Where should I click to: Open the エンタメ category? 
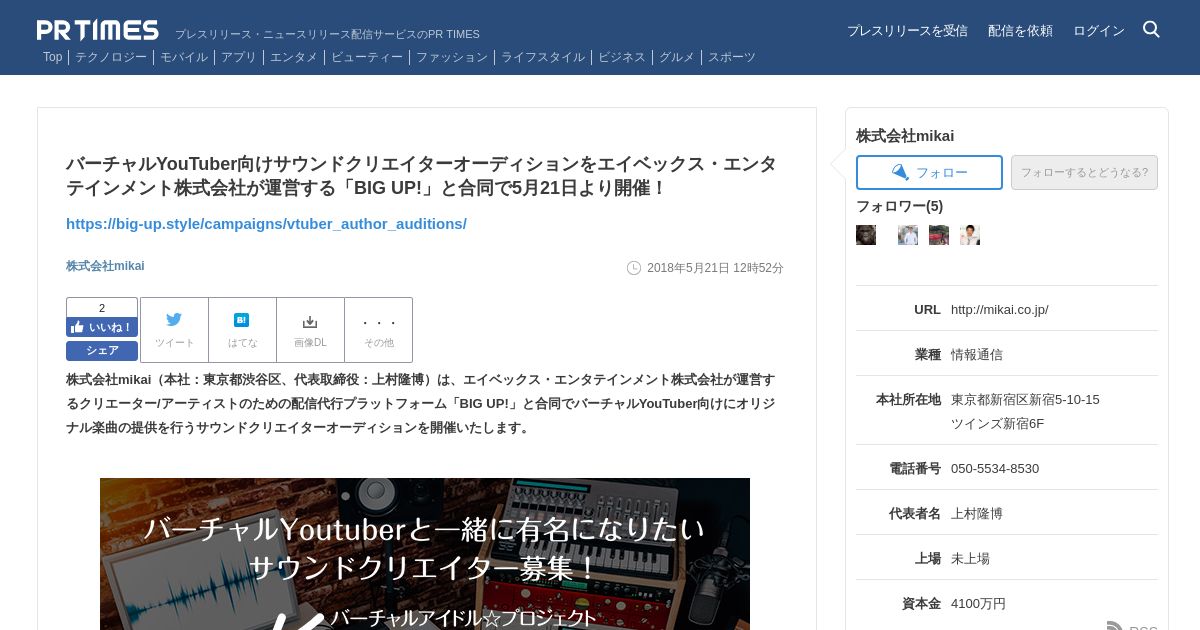click(x=294, y=57)
